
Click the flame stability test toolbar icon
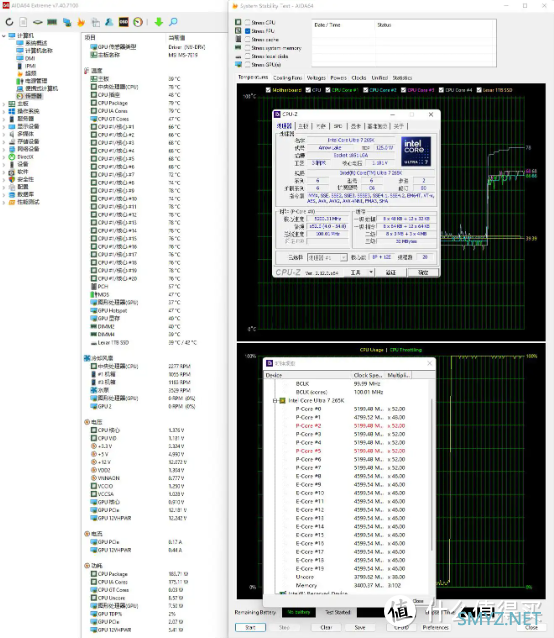[x=81, y=22]
